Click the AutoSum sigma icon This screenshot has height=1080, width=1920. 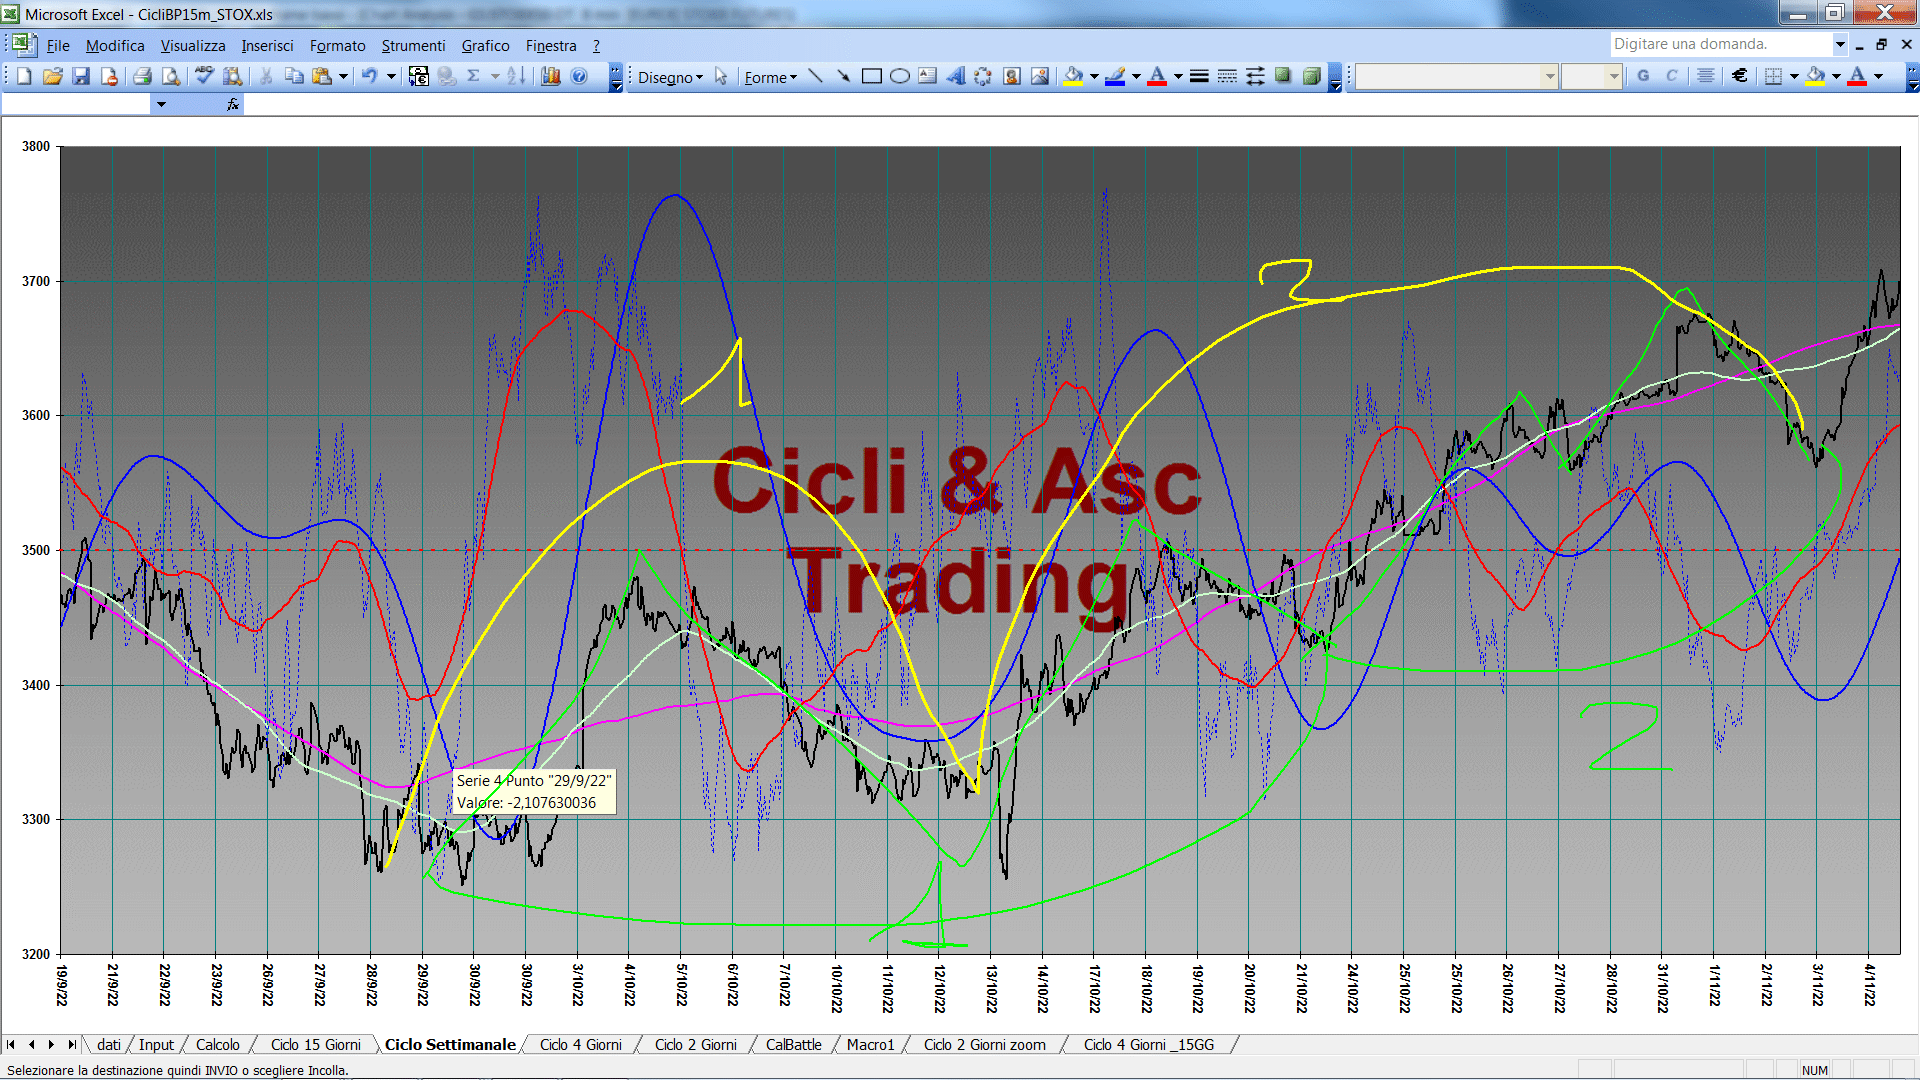coord(474,76)
